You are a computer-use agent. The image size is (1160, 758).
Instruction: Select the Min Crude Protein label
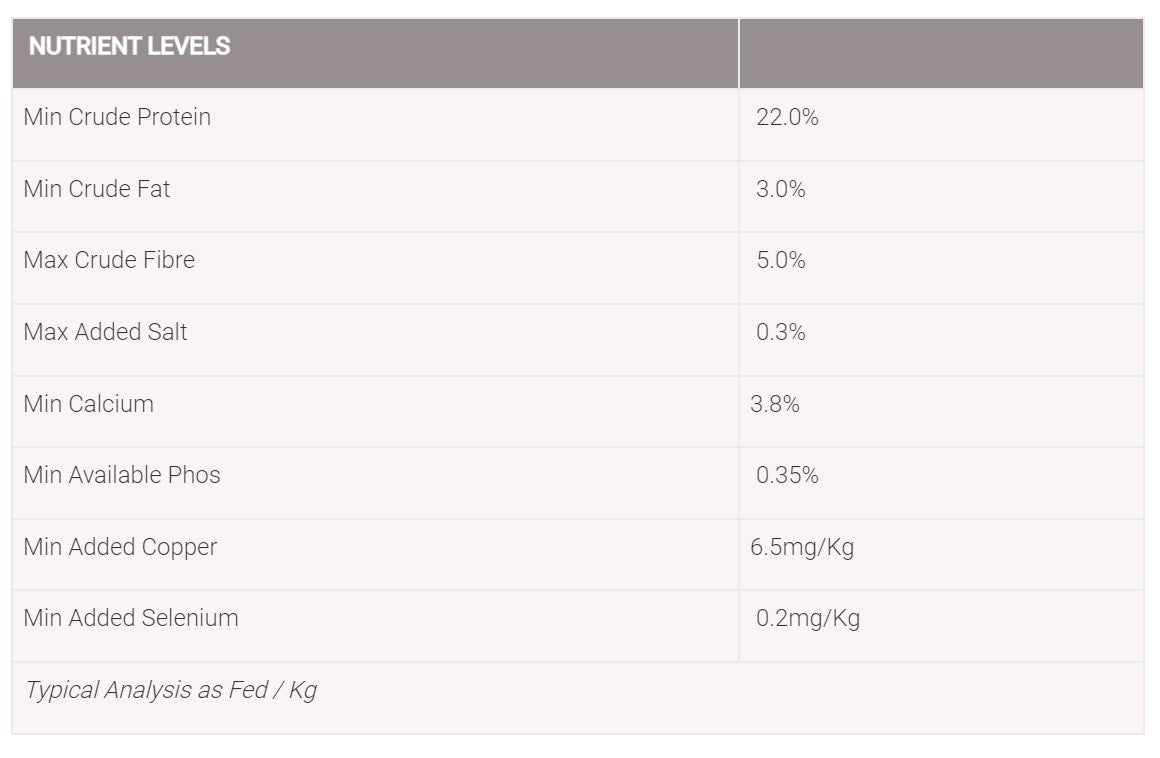click(x=117, y=117)
